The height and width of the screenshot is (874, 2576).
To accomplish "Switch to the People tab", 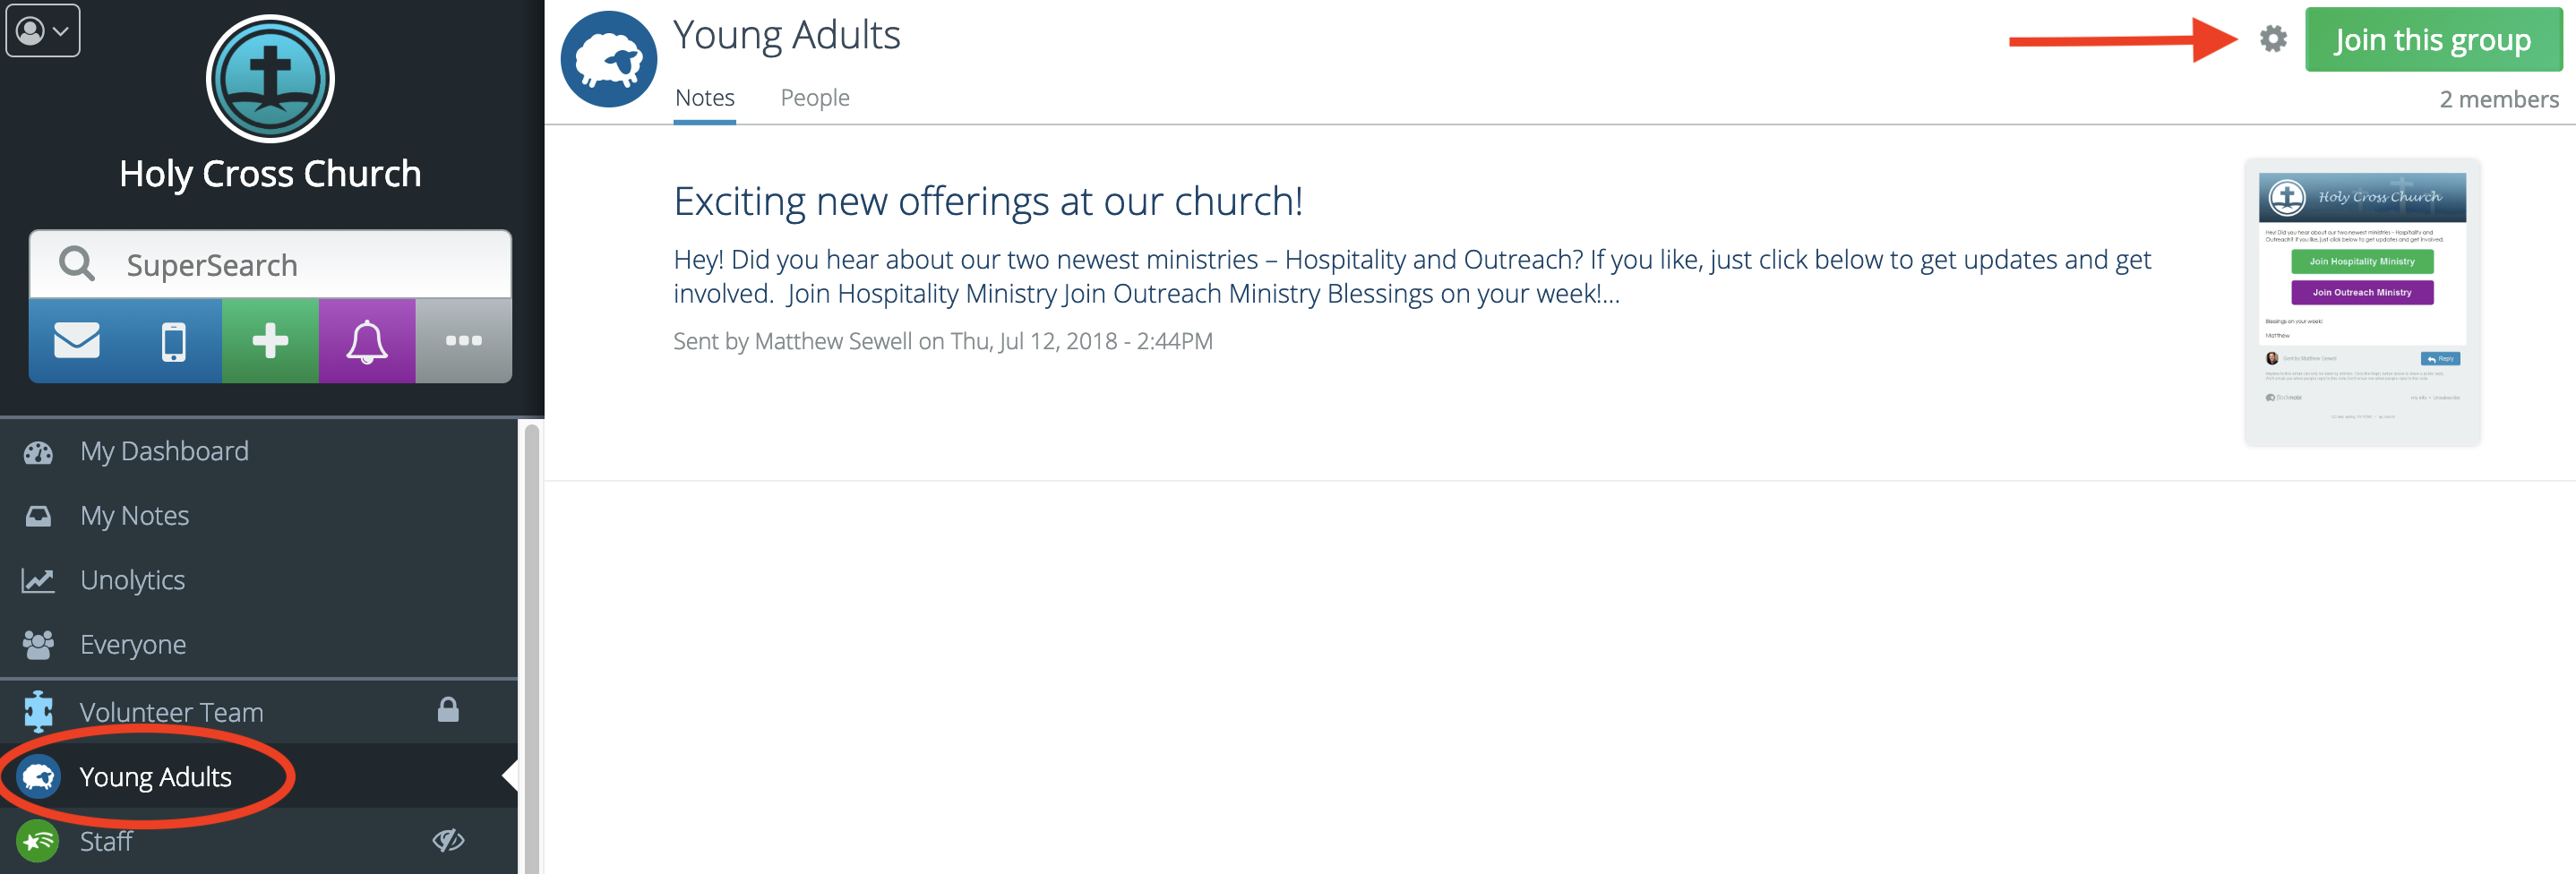I will [814, 98].
